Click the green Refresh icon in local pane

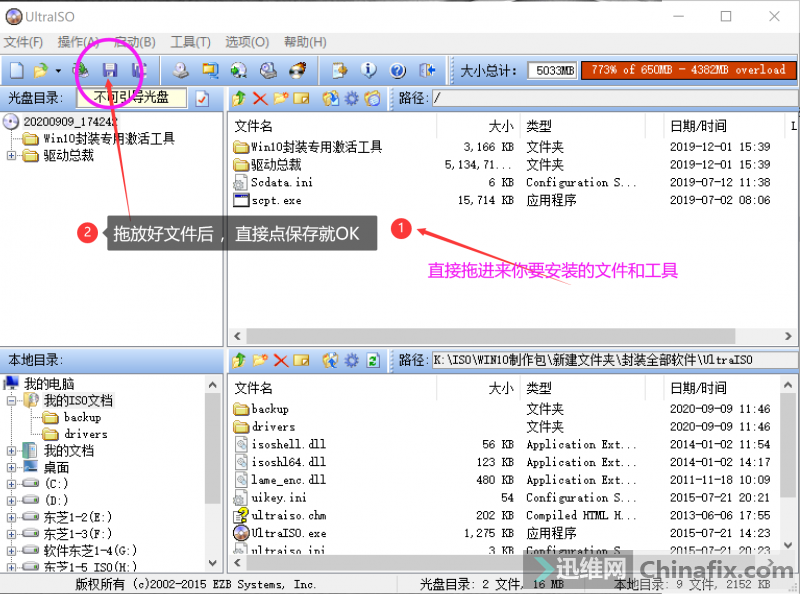coord(373,360)
